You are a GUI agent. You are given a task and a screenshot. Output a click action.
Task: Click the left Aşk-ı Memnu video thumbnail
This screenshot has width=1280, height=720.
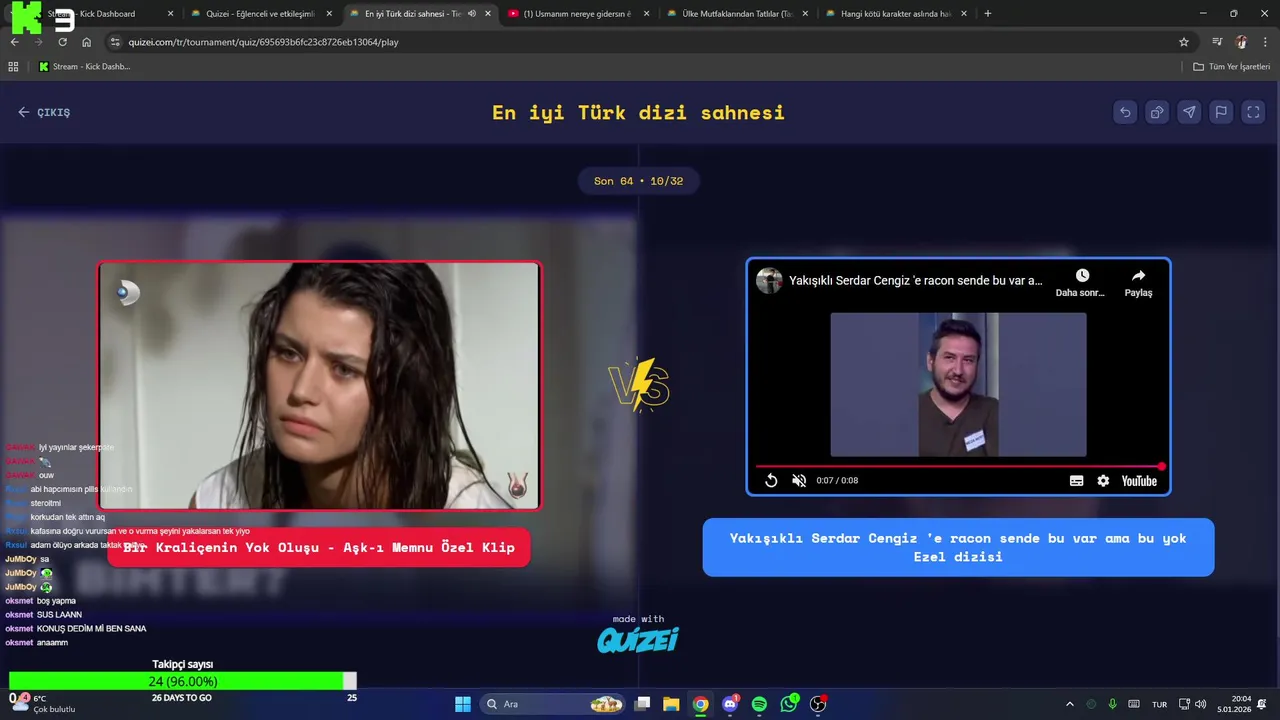click(319, 386)
